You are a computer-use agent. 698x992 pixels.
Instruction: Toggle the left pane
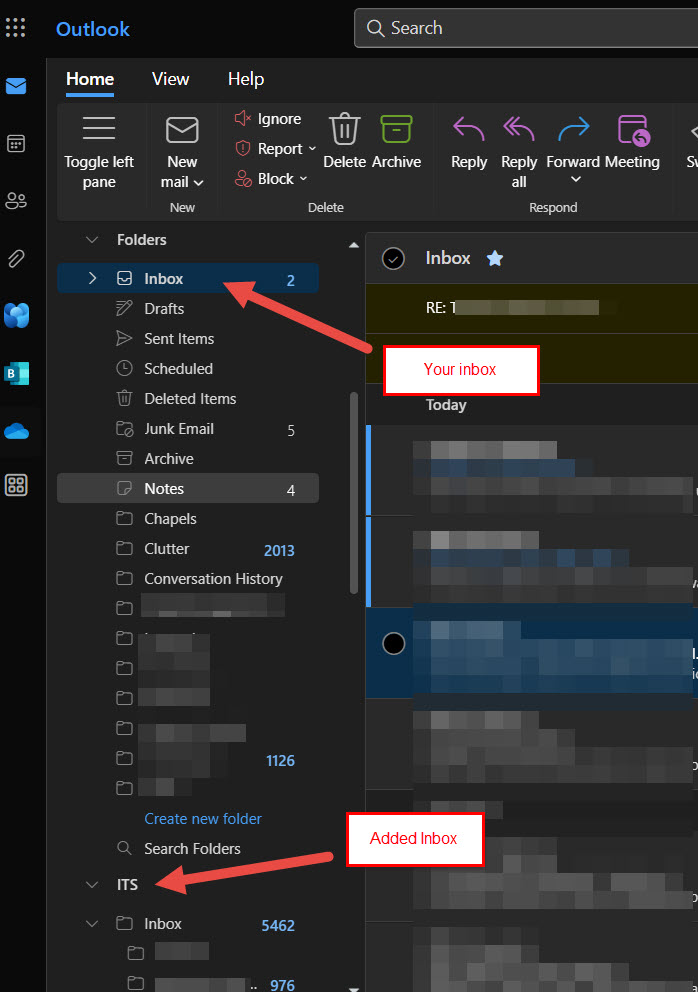coord(99,152)
